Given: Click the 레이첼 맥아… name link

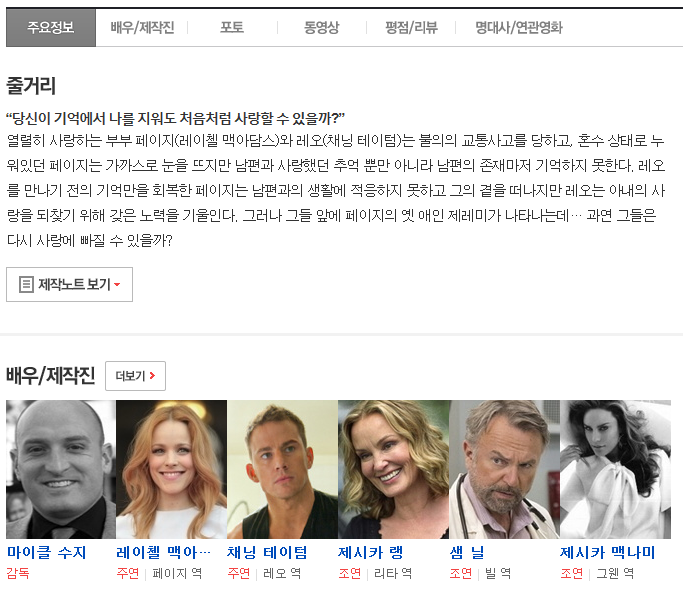Looking at the screenshot, I should click(x=164, y=552).
